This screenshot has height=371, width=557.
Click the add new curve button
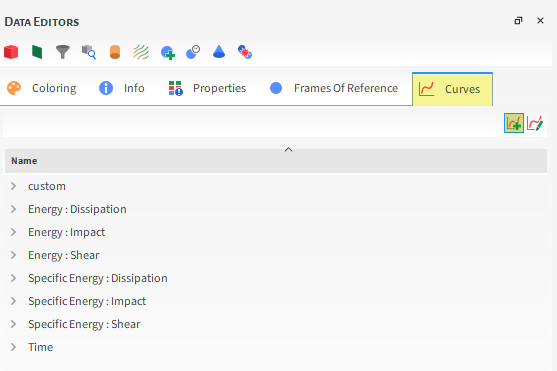point(514,123)
